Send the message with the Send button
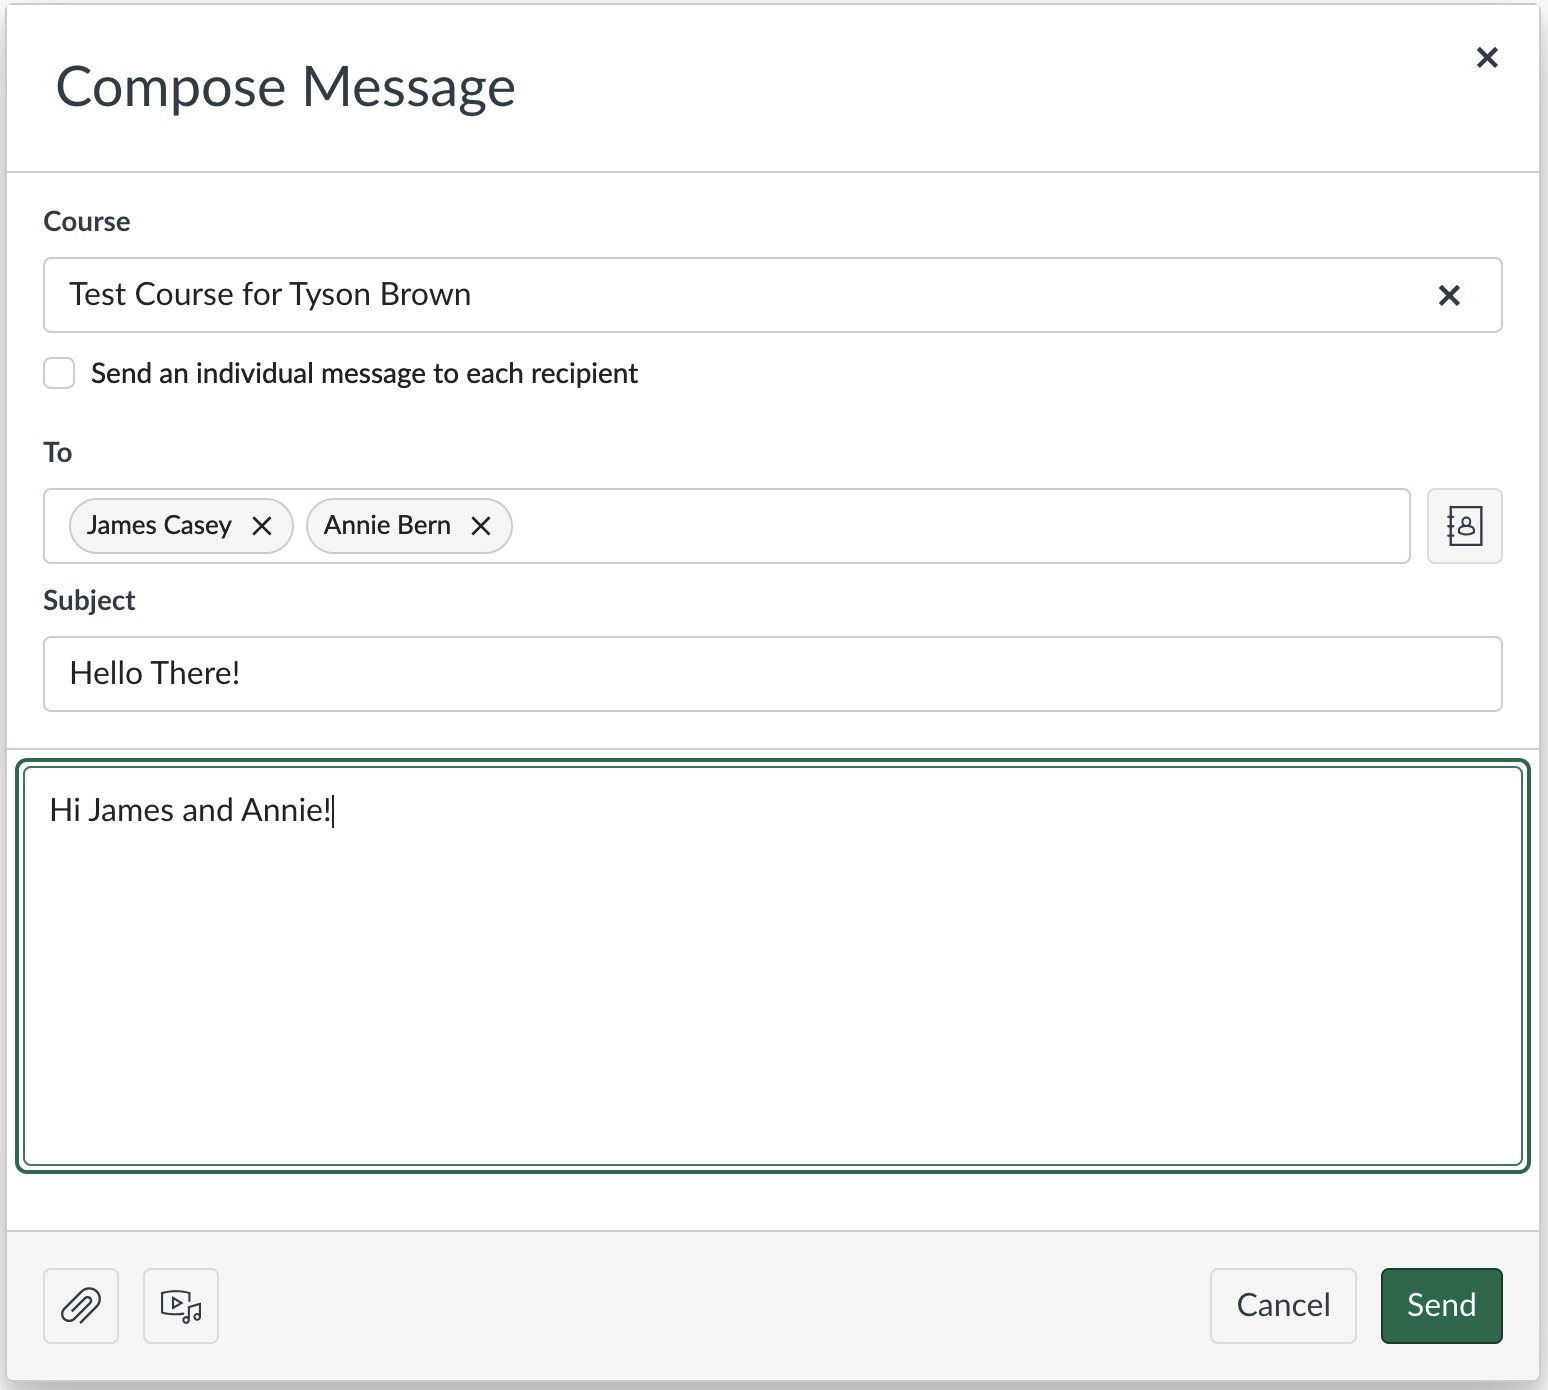Screen dimensions: 1548x1390 pyautogui.click(x=1441, y=1306)
